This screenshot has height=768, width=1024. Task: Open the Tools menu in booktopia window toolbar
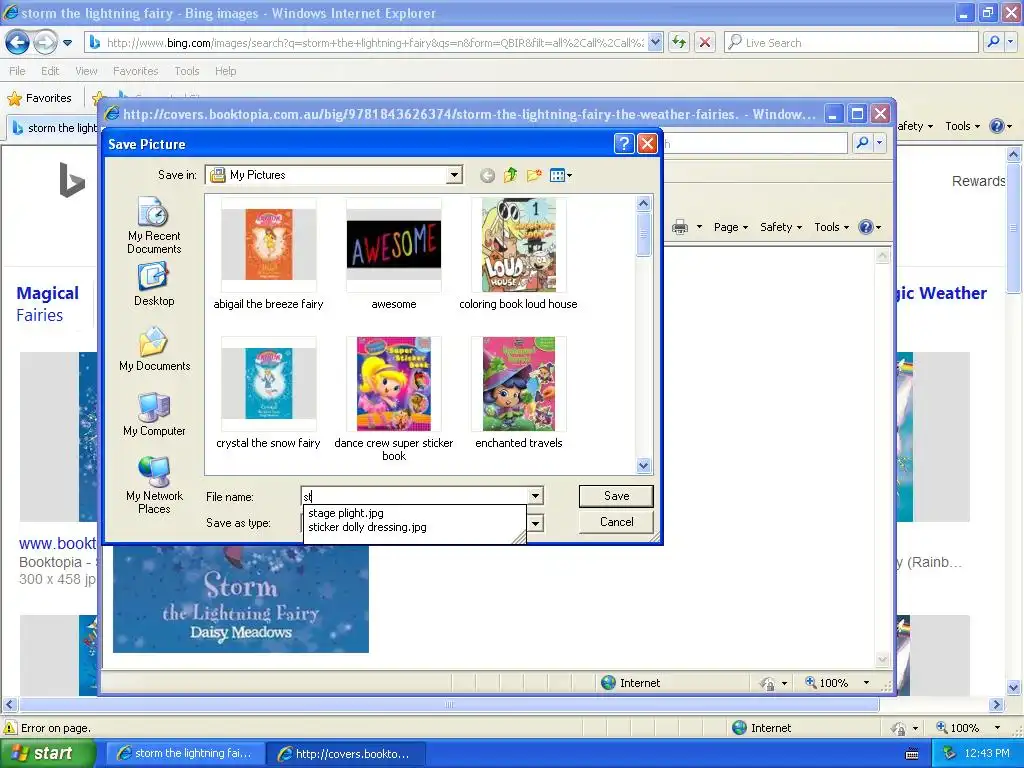click(x=831, y=227)
